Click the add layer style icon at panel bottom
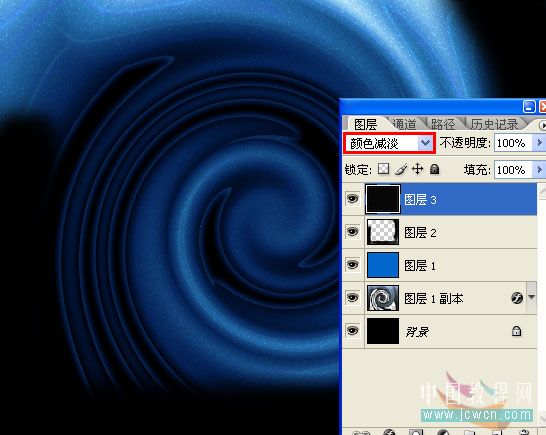 [389, 432]
